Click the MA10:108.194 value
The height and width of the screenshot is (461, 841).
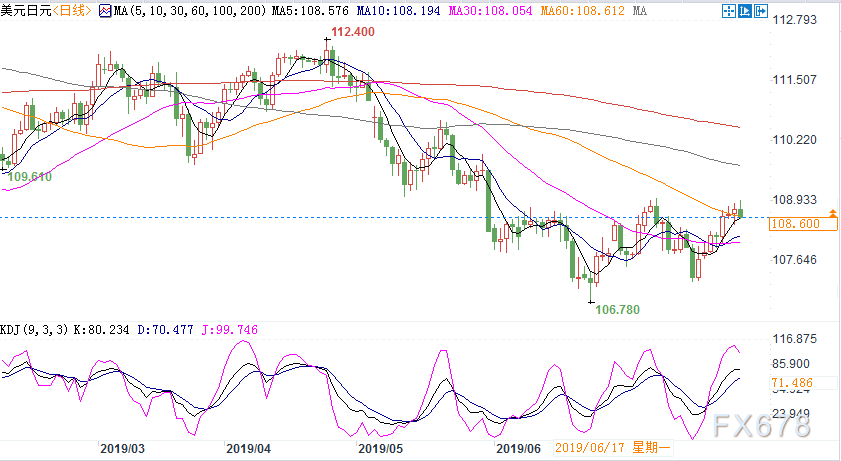click(399, 11)
